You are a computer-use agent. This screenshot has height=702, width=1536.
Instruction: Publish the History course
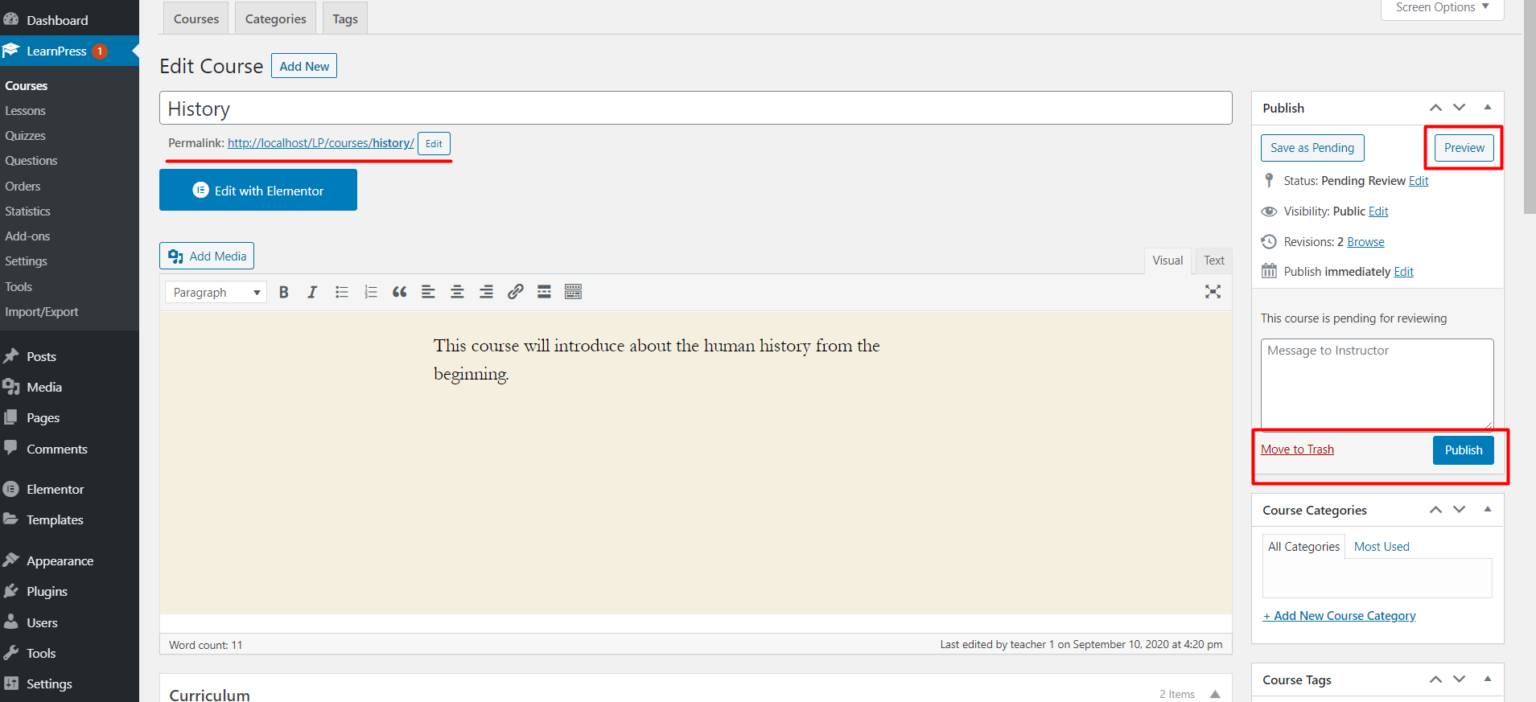coord(1463,450)
